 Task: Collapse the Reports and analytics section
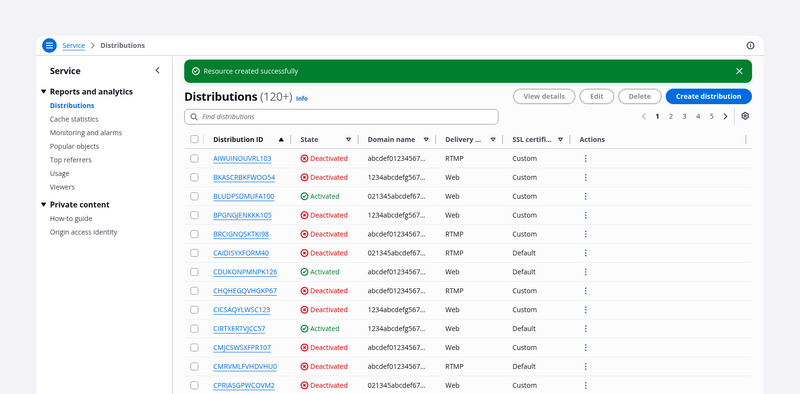click(43, 92)
